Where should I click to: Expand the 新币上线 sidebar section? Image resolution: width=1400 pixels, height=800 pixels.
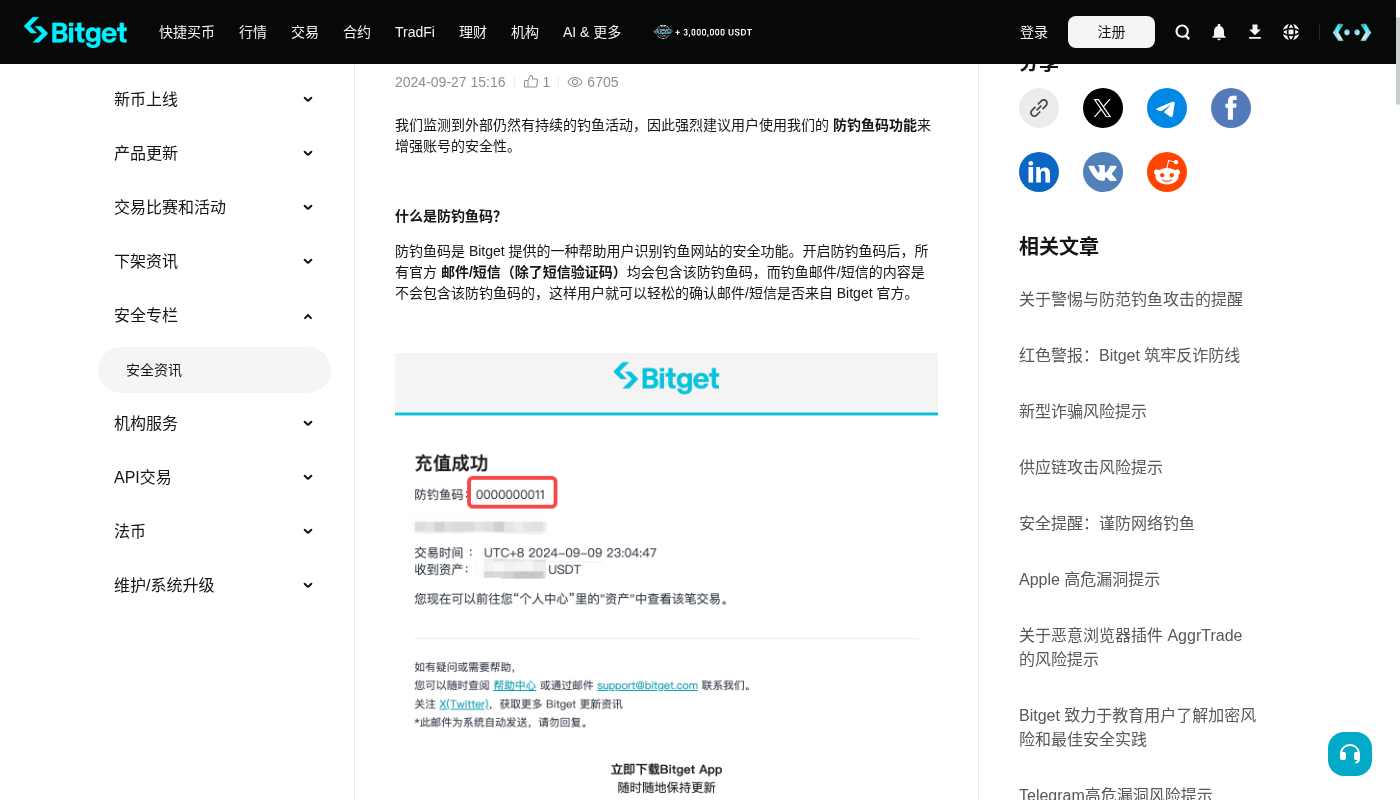coord(214,99)
